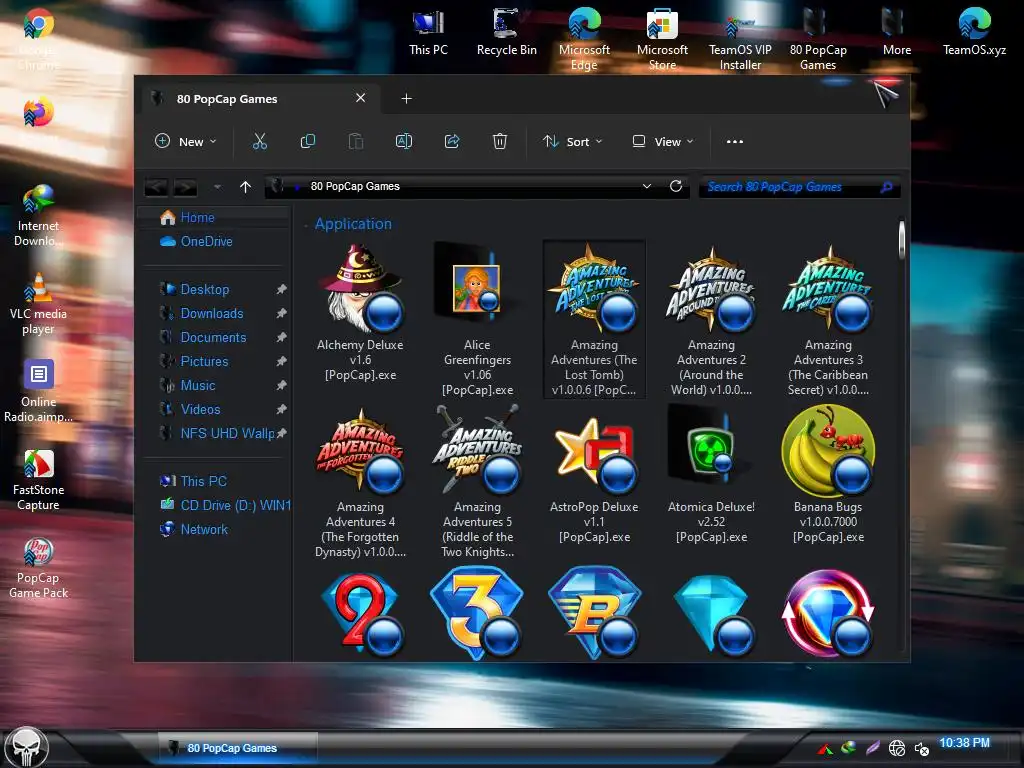1024x768 pixels.
Task: Click the back navigation arrow
Action: (156, 187)
